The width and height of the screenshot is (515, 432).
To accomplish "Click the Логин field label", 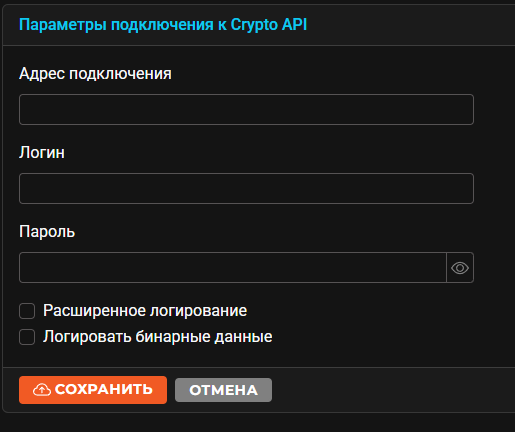I will tap(42, 153).
